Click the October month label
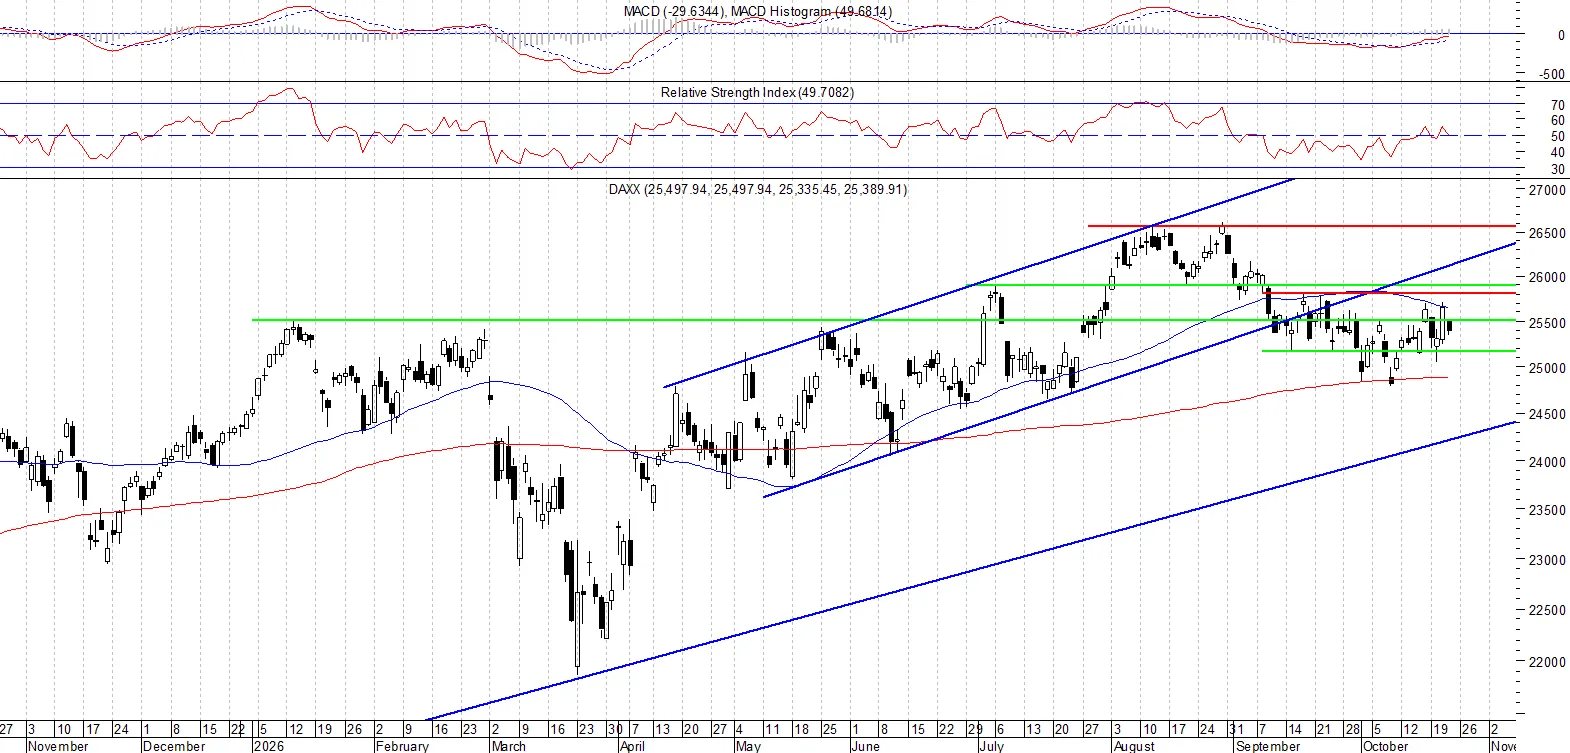The width and height of the screenshot is (1570, 753). (1385, 746)
